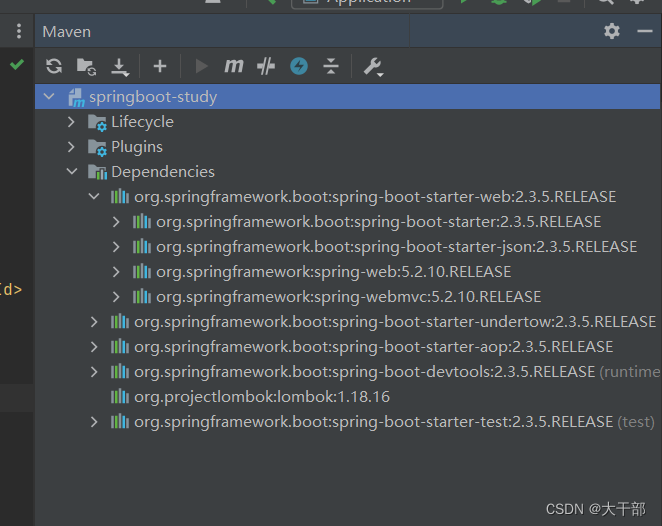662x526 pixels.
Task: Hide the Maven tool window
Action: [645, 31]
